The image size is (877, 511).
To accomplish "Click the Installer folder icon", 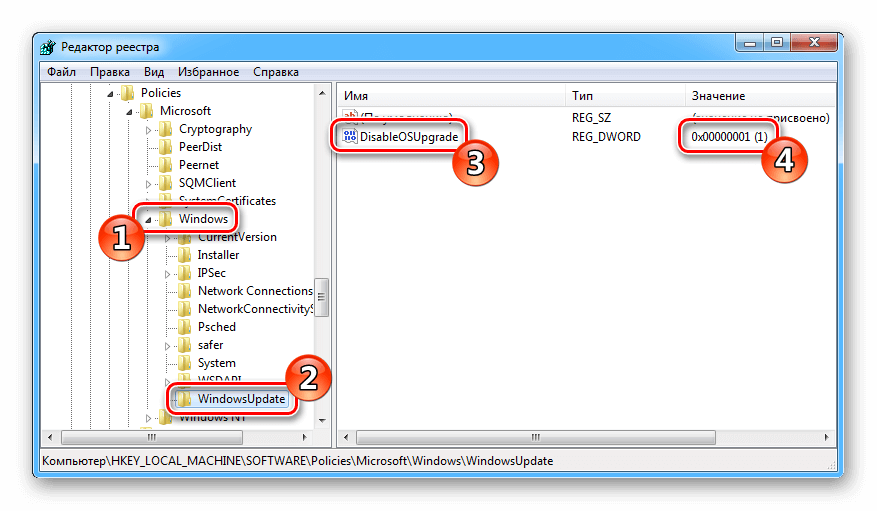I will pyautogui.click(x=185, y=255).
